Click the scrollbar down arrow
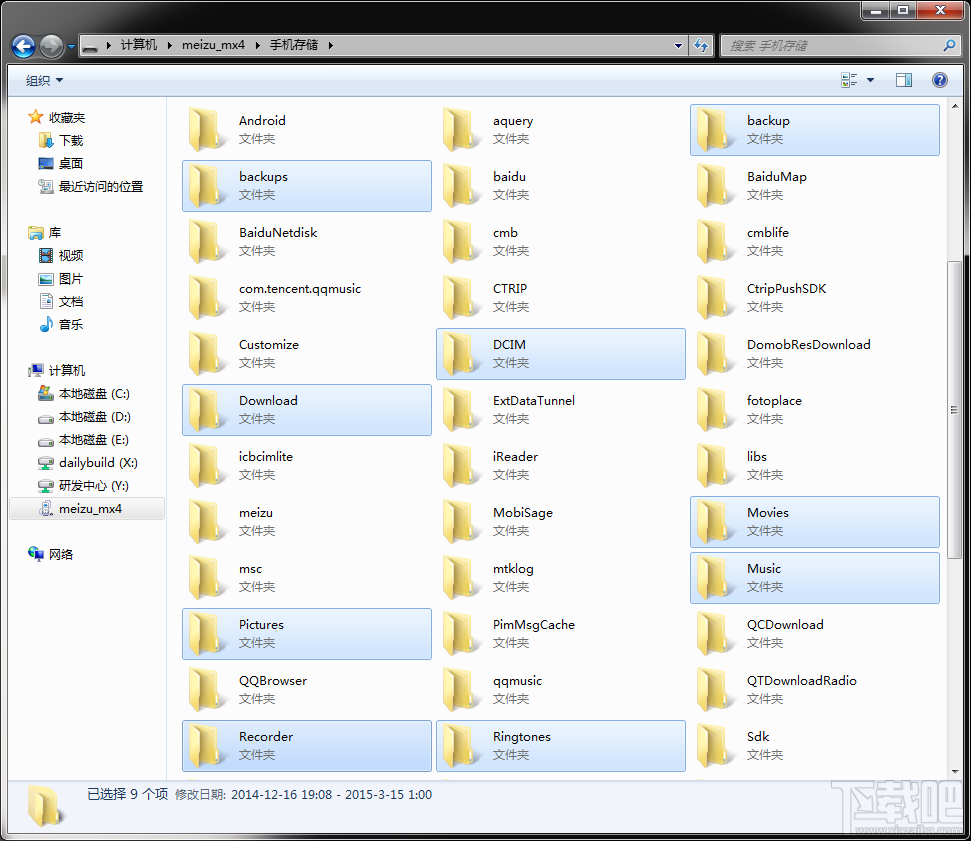971x841 pixels. (954, 771)
